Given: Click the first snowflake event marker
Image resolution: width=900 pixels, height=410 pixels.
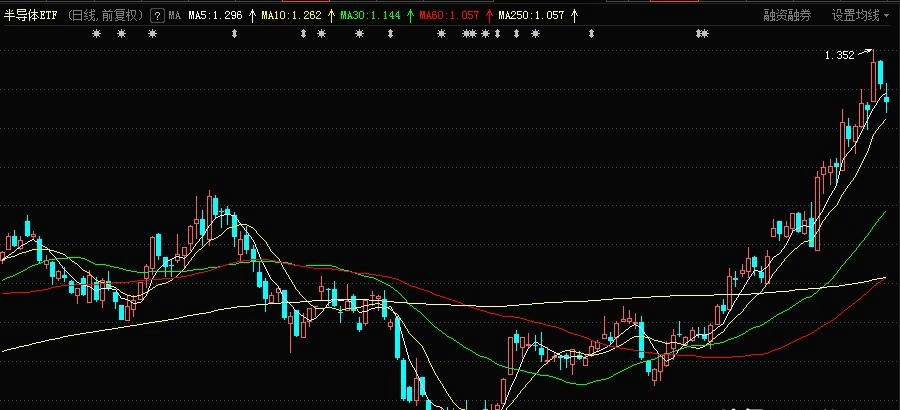Looking at the screenshot, I should pyautogui.click(x=96, y=34).
